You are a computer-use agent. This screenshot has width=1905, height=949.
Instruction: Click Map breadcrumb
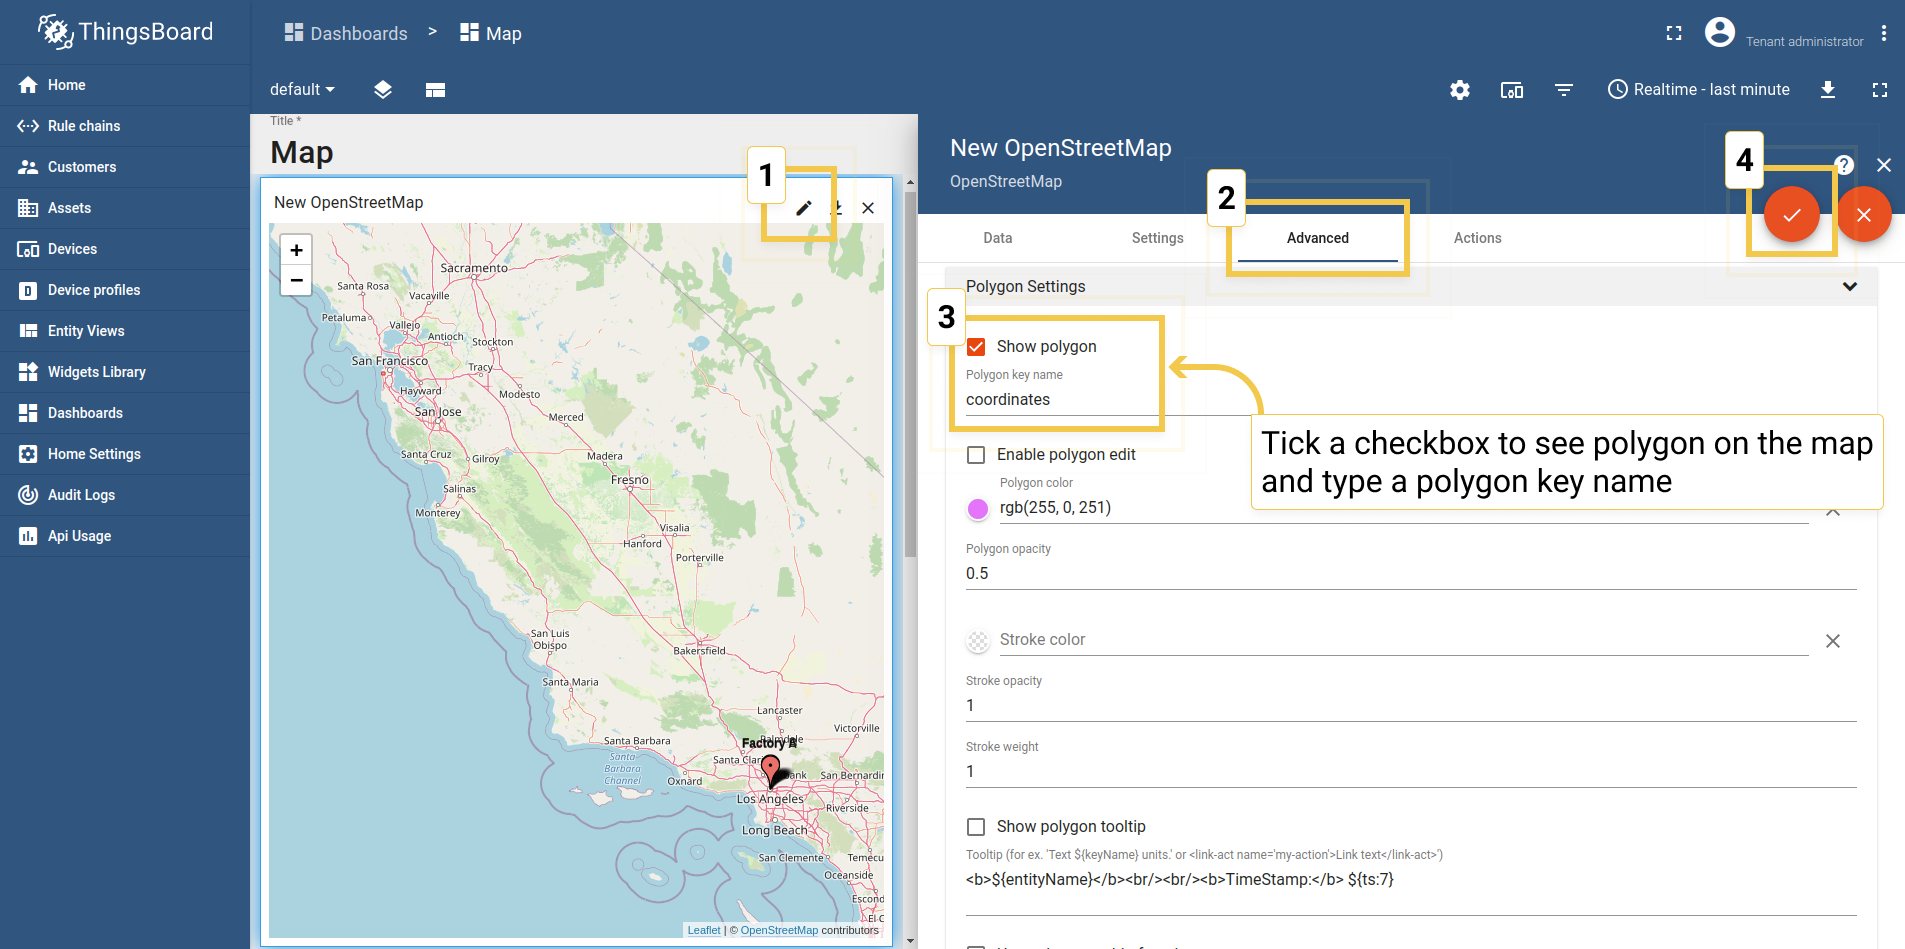[491, 33]
